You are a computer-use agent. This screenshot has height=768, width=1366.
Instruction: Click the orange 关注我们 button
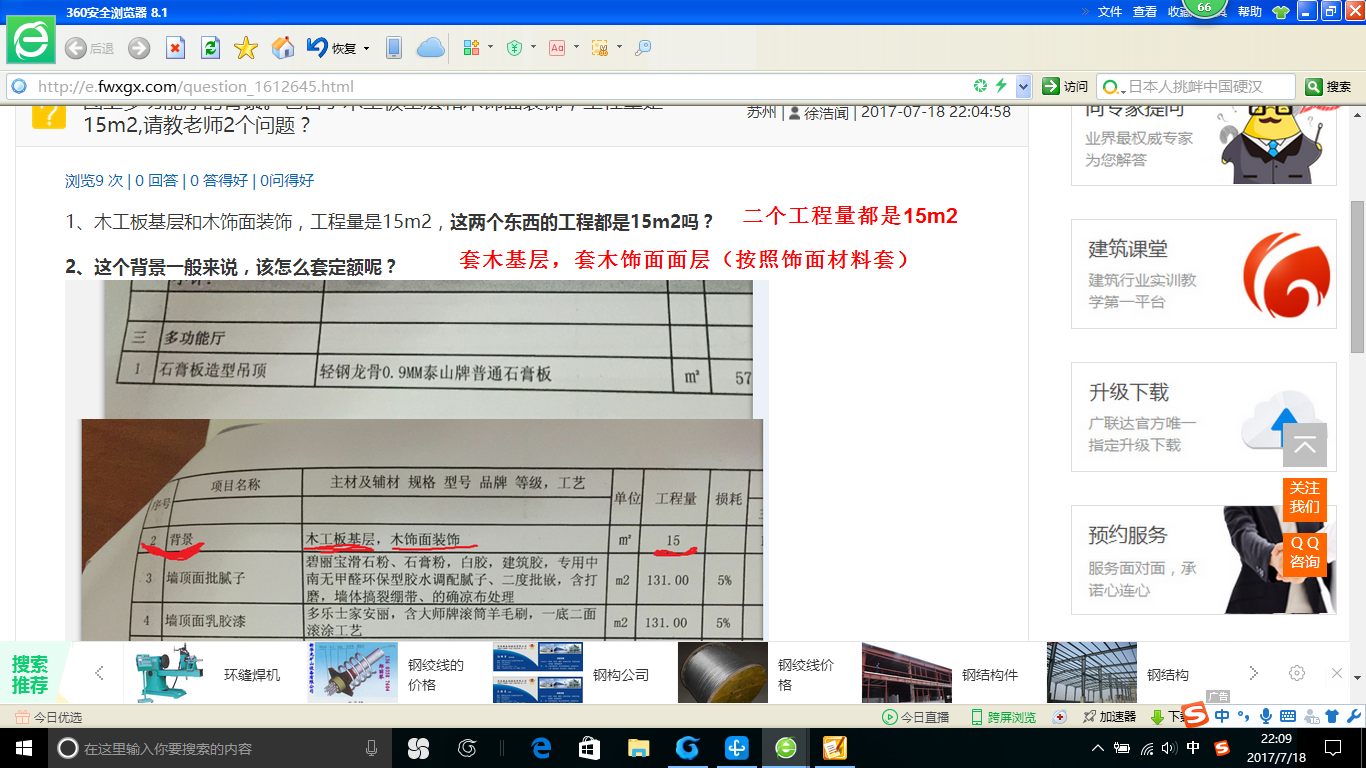coord(1305,497)
